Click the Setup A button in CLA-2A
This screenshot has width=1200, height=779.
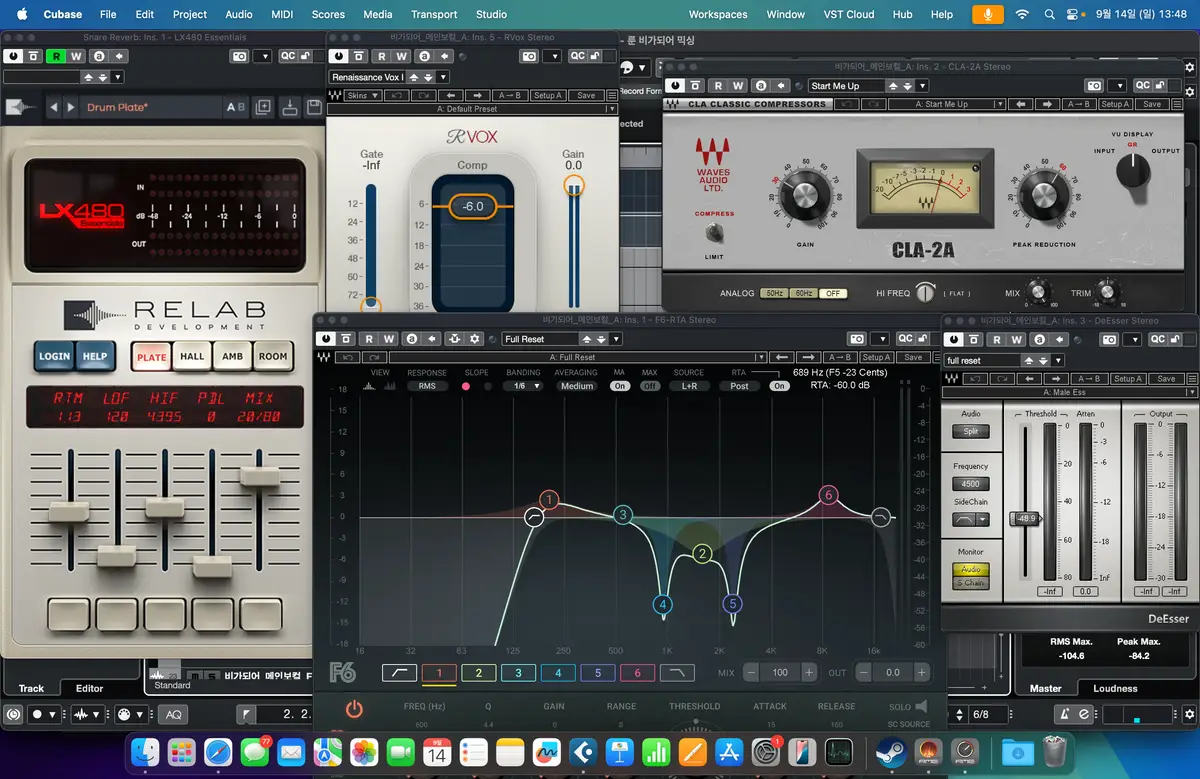[1114, 104]
